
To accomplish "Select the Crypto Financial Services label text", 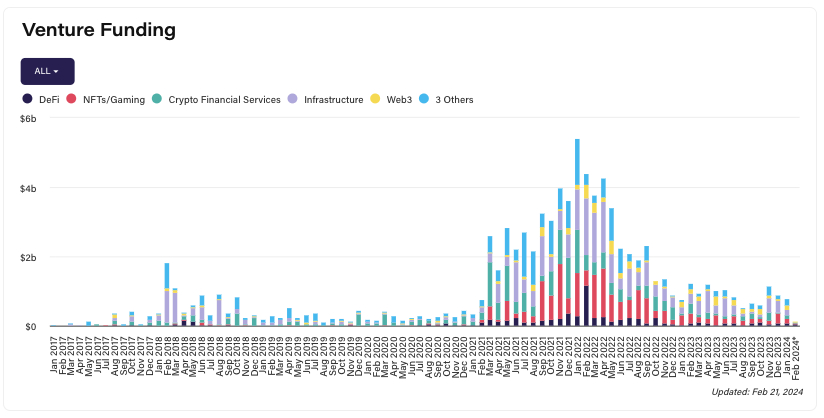I will tap(224, 100).
